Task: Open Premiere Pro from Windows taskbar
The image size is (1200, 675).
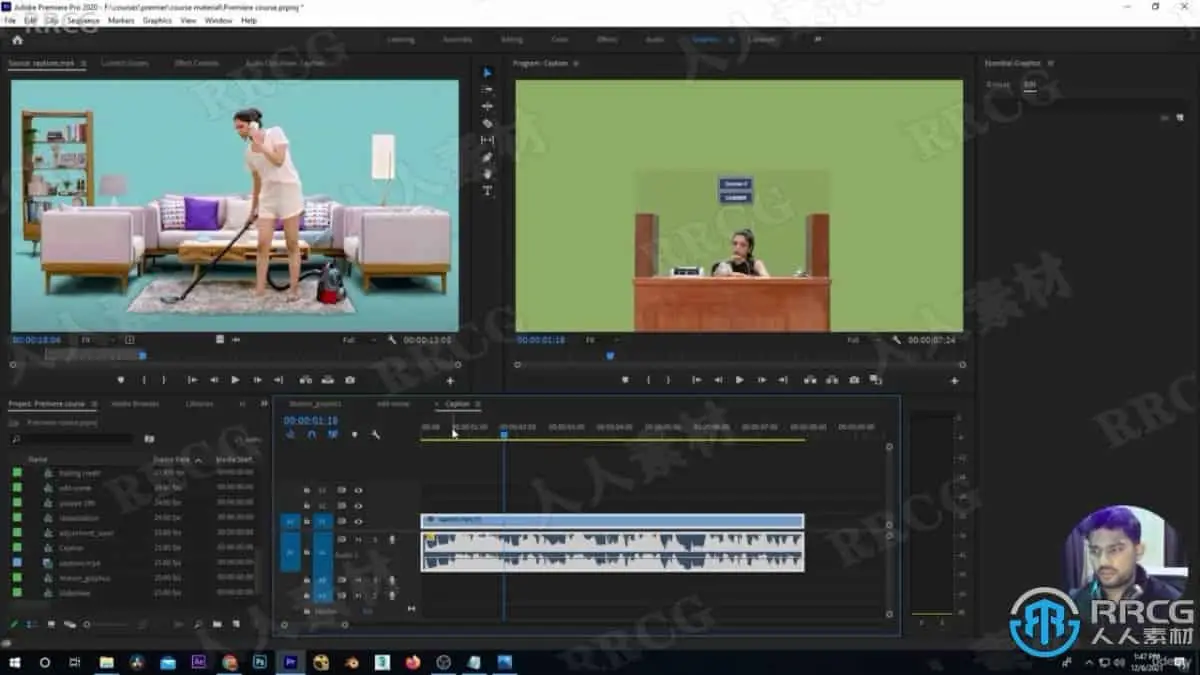Action: (x=290, y=662)
